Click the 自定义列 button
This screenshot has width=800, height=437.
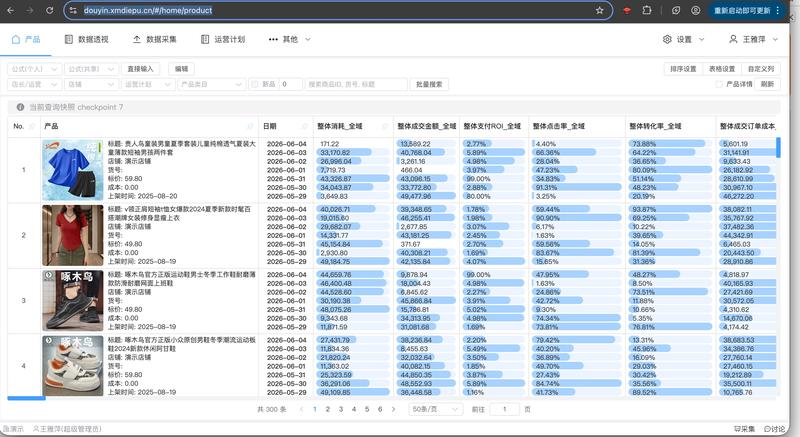pos(761,69)
